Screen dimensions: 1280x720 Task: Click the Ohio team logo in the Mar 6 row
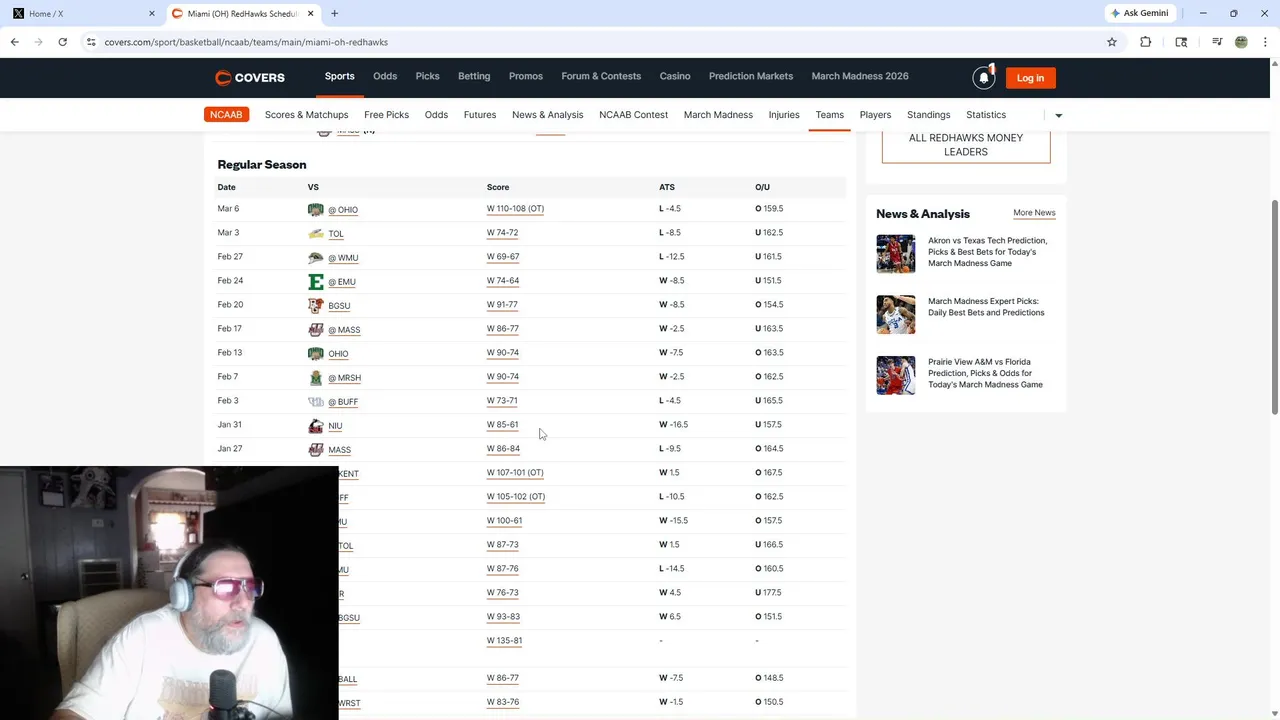tap(316, 209)
